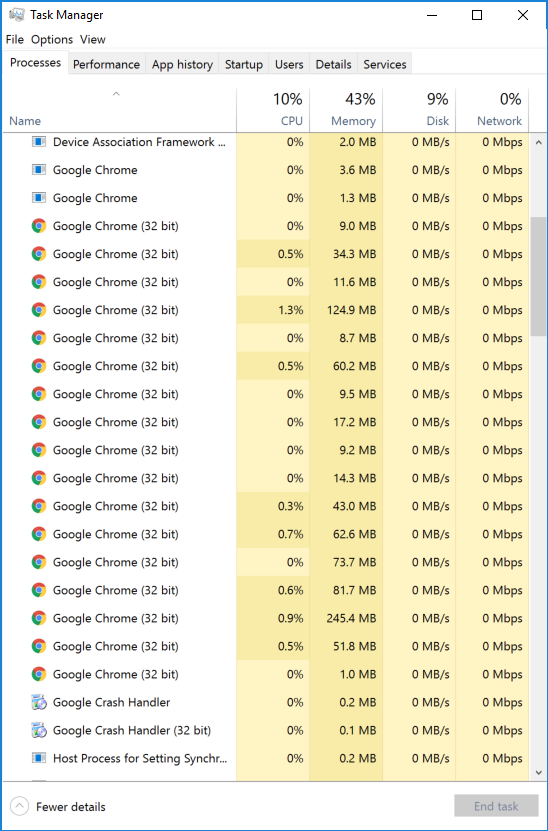This screenshot has height=831, width=548.
Task: Click the Task Manager title bar icon
Action: click(16, 15)
